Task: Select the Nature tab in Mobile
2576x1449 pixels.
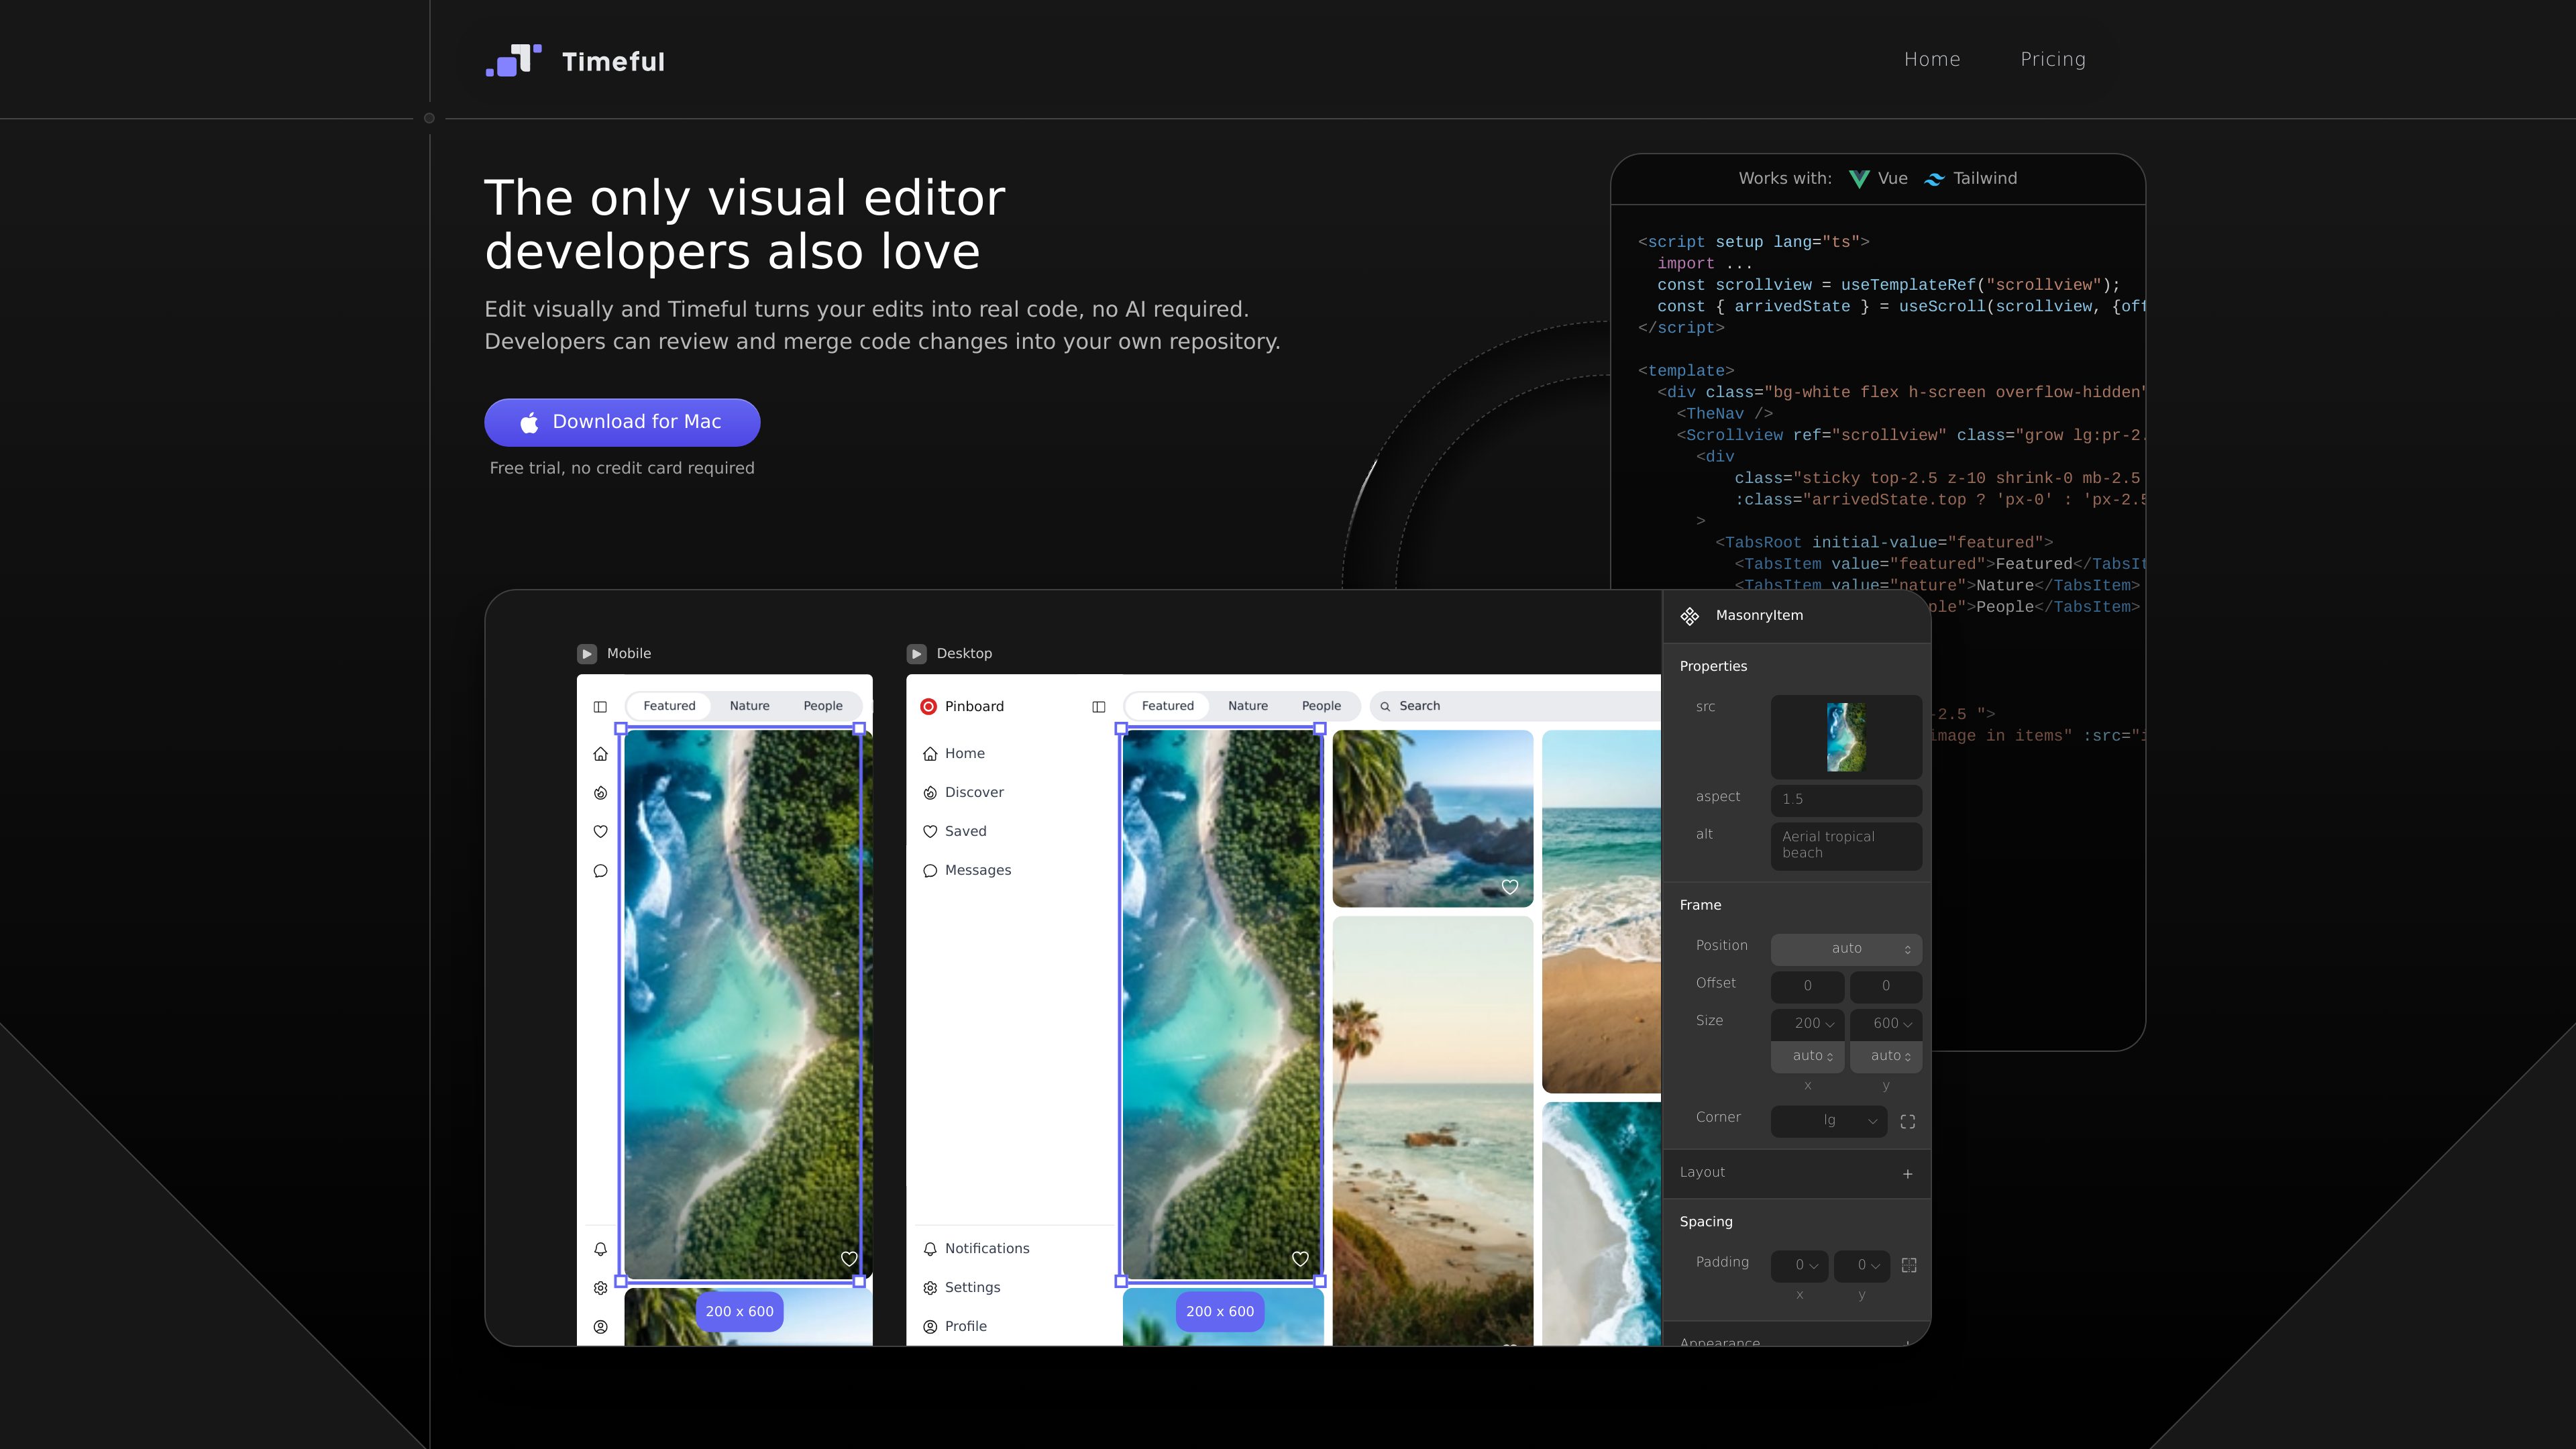Action: 749,706
